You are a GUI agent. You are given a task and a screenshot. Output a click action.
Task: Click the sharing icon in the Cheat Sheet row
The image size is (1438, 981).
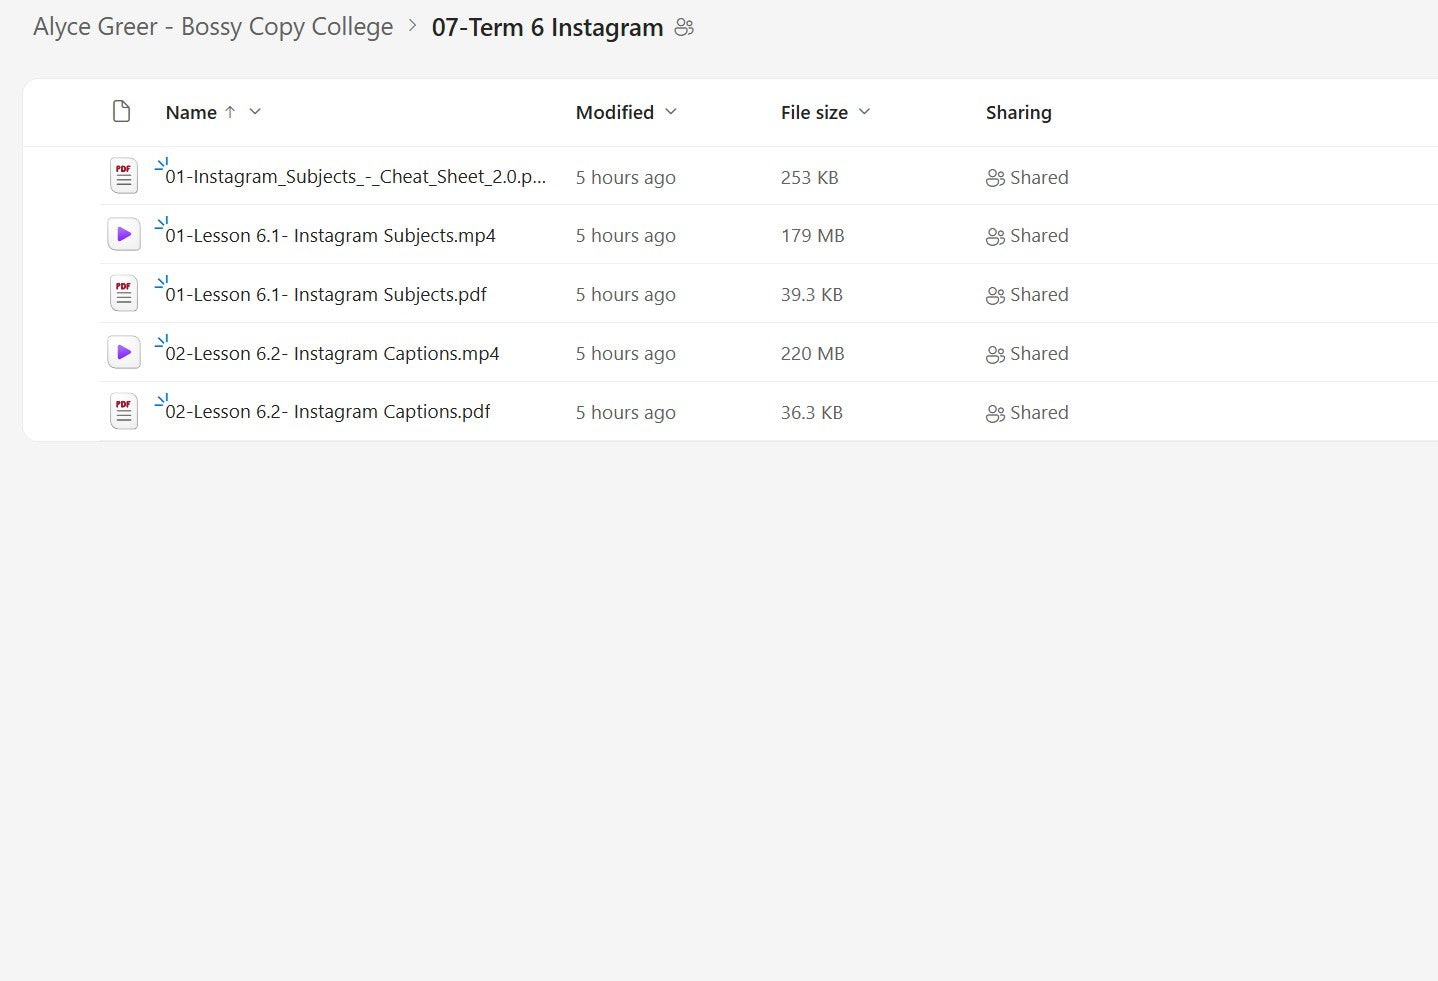pyautogui.click(x=995, y=178)
